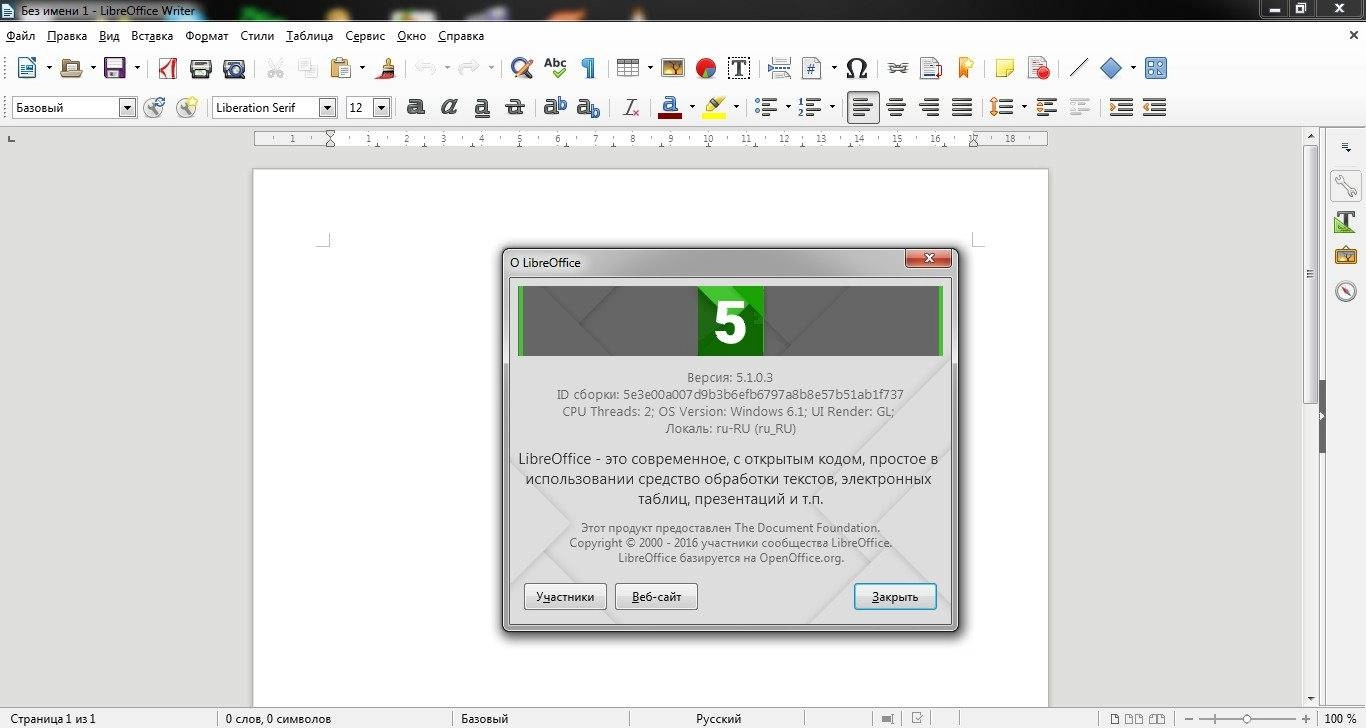Open paragraph style dropdown Базовый

click(127, 107)
